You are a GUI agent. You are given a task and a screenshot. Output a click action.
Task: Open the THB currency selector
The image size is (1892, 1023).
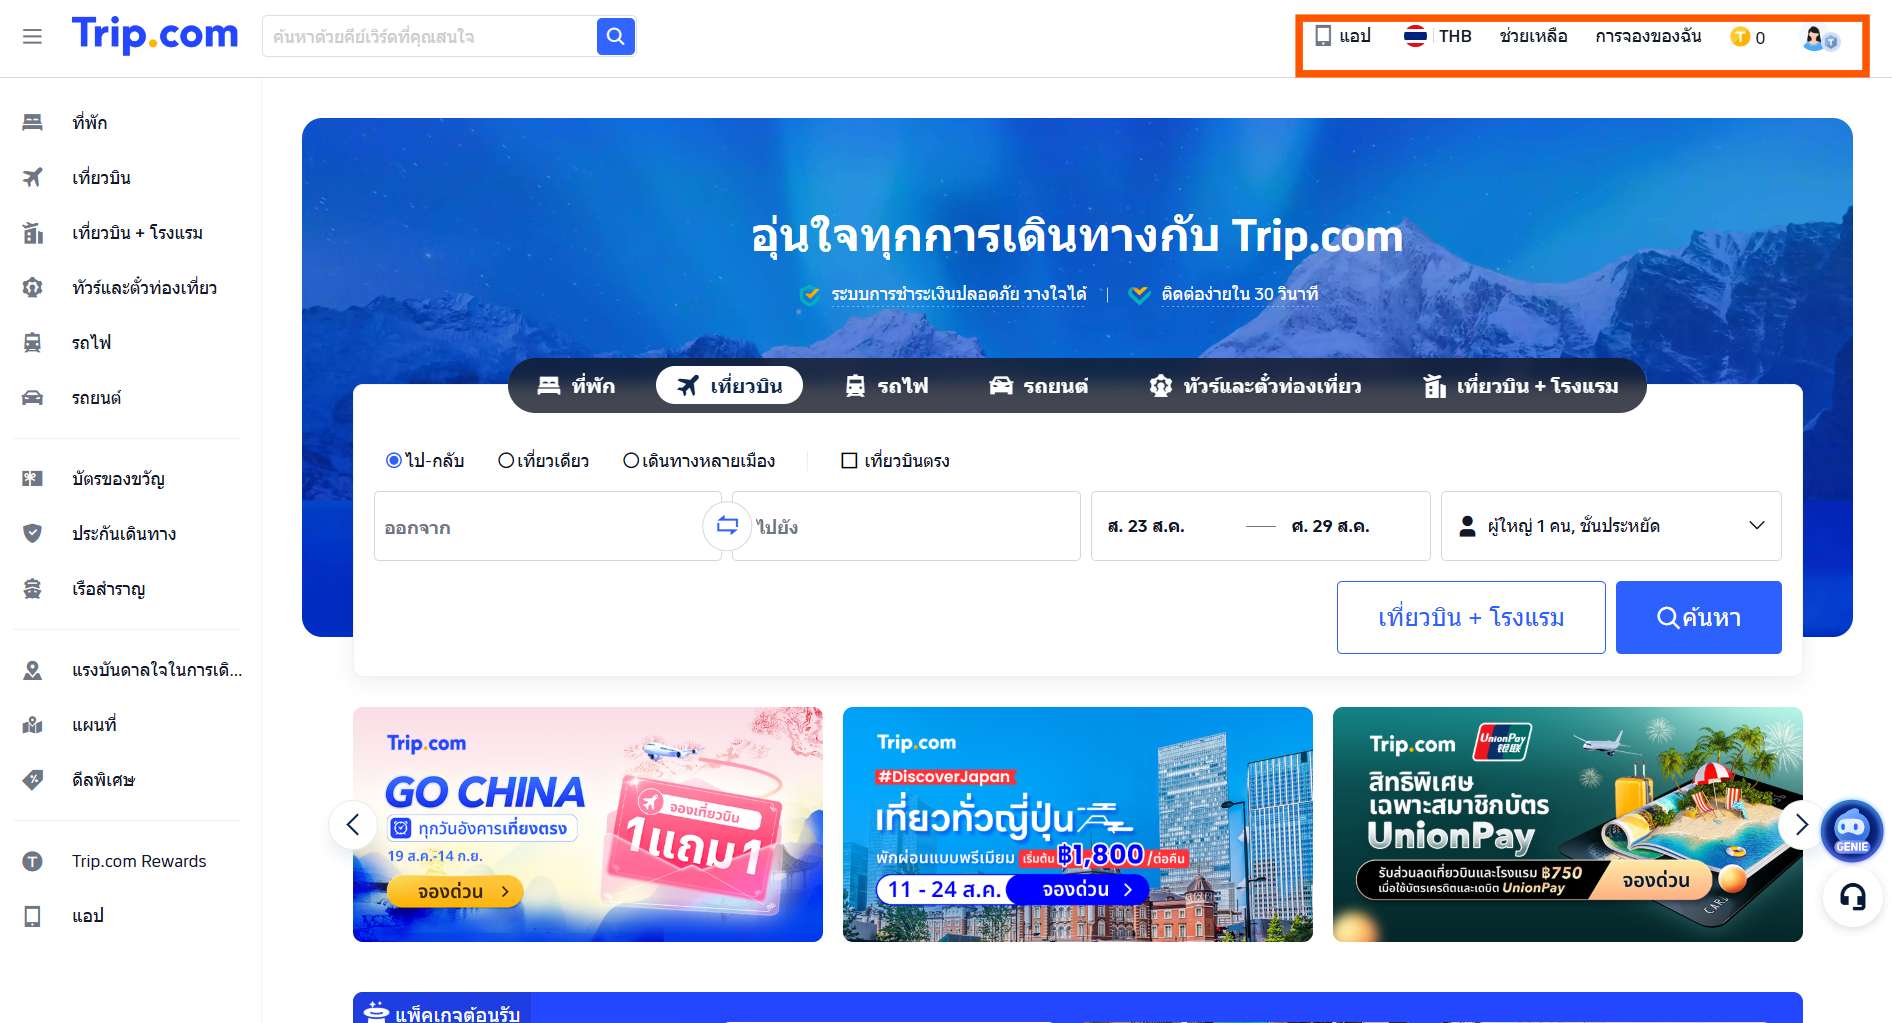1440,36
